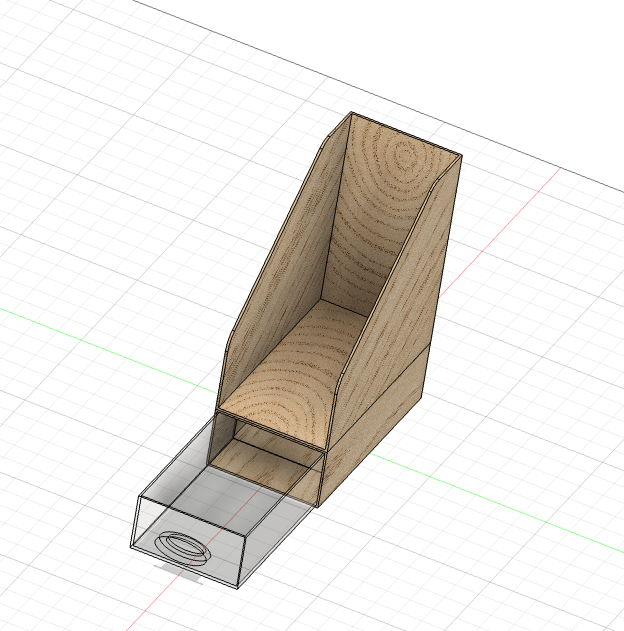This screenshot has height=631, width=624.
Task: Select the lower base side panel below seam
Action: (x=372, y=427)
